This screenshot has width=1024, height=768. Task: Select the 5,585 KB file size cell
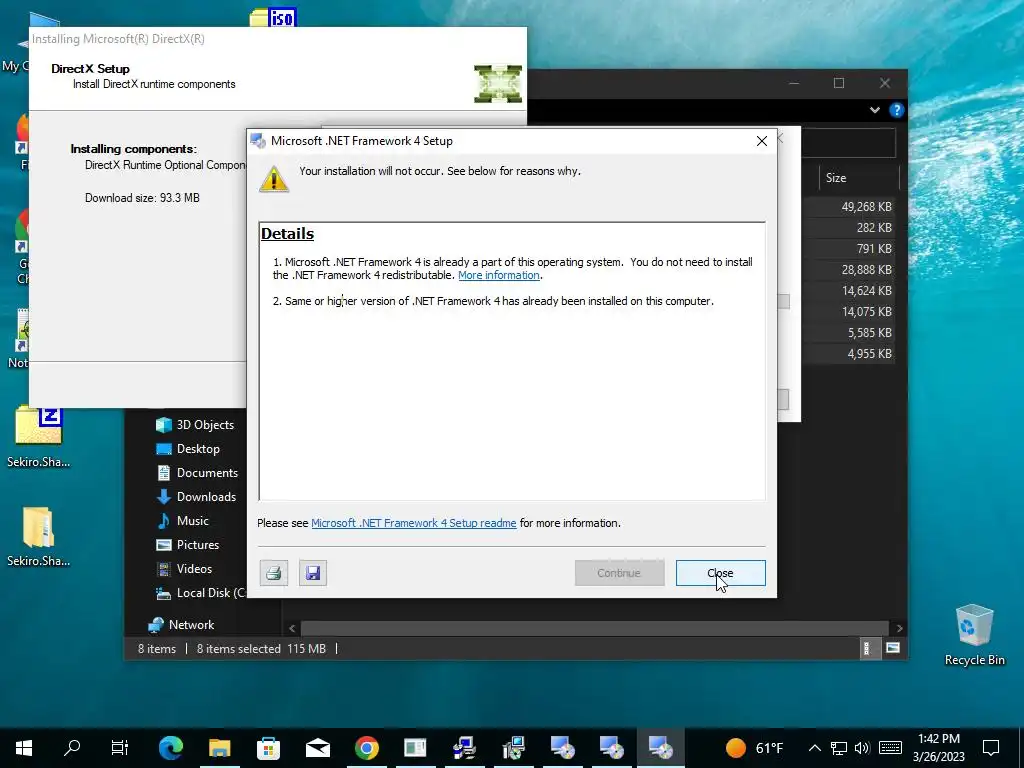click(x=869, y=333)
